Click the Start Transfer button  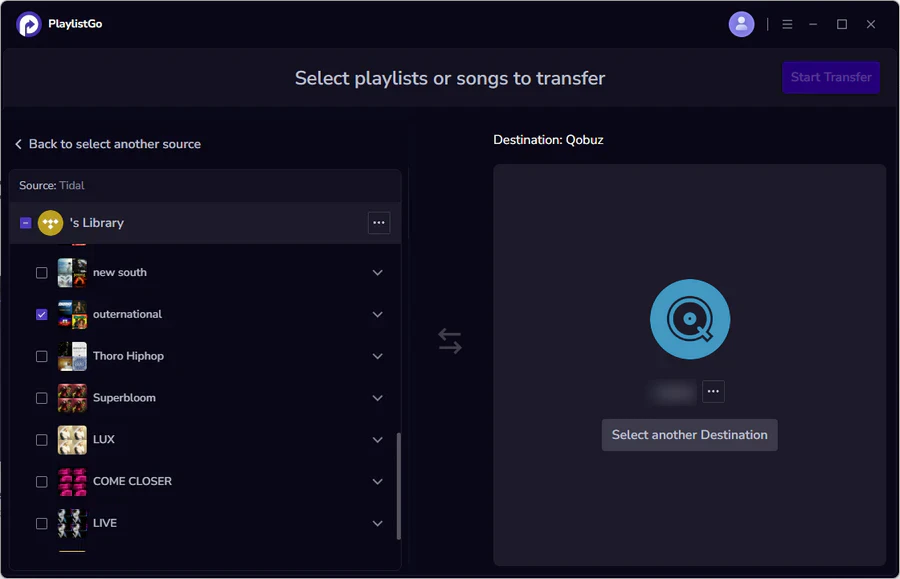(831, 77)
